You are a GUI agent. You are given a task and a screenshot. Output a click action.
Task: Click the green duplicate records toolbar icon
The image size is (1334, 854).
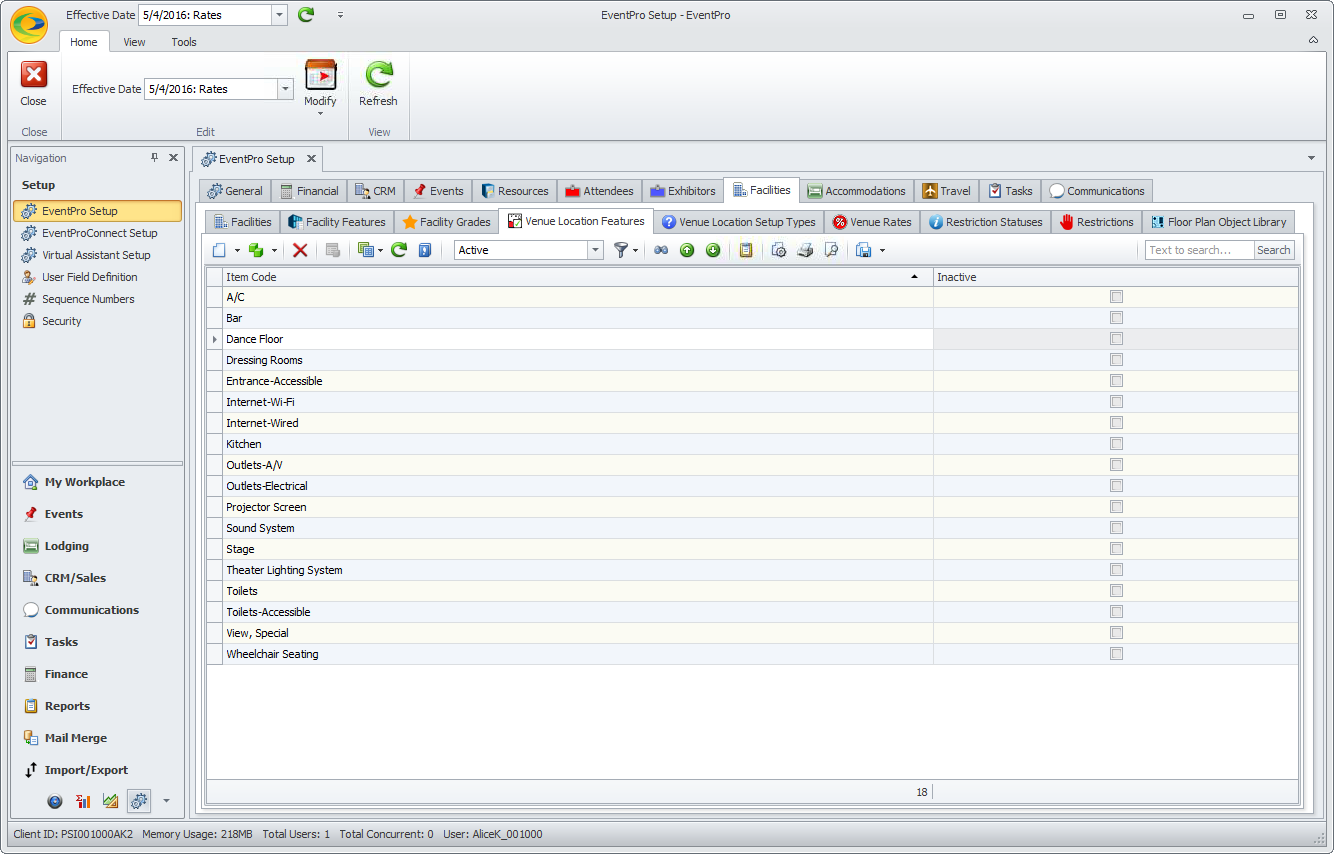(256, 250)
